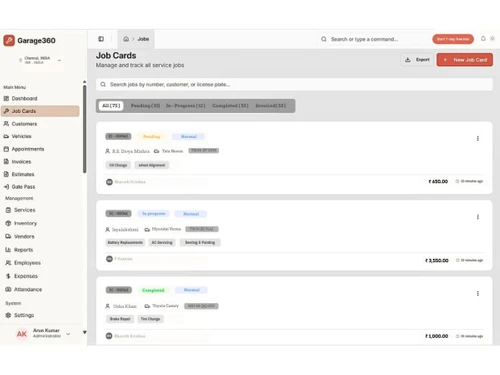Screen dimensions: 500x375
Task: Click customer name Divya Mishra
Action: [131, 151]
